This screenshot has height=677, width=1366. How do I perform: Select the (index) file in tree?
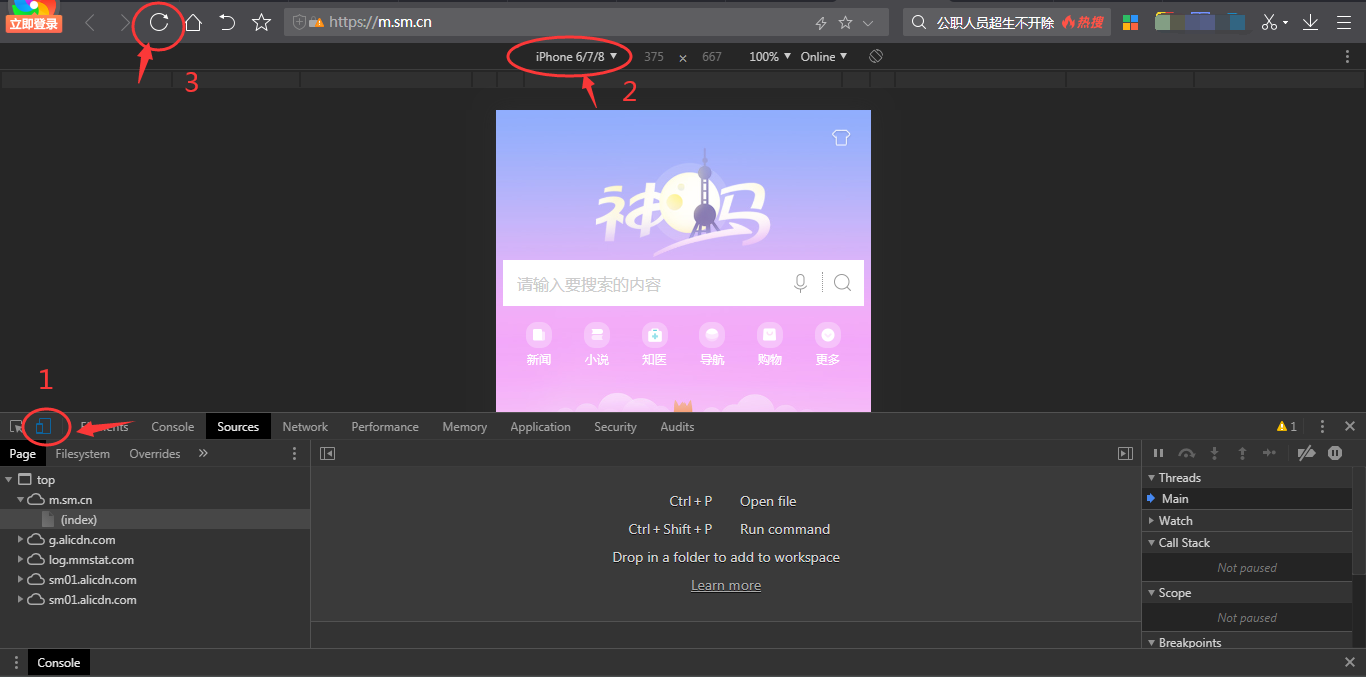point(78,520)
